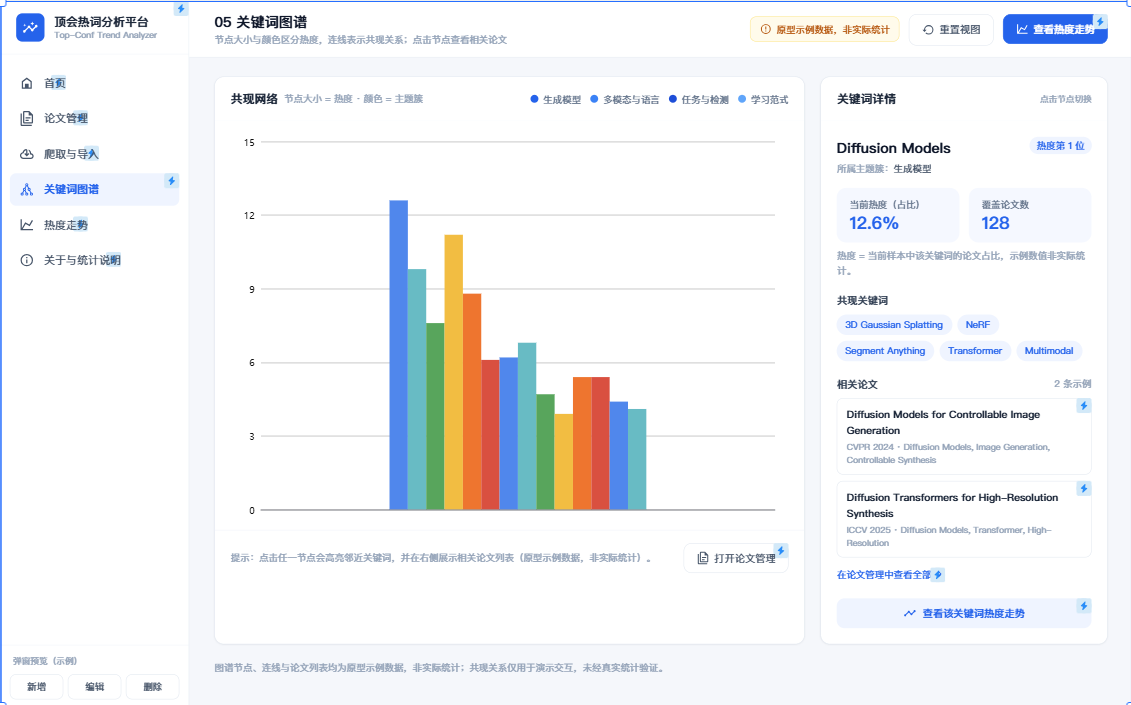
Task: Click the 学习范式 legend dot
Action: tap(742, 100)
